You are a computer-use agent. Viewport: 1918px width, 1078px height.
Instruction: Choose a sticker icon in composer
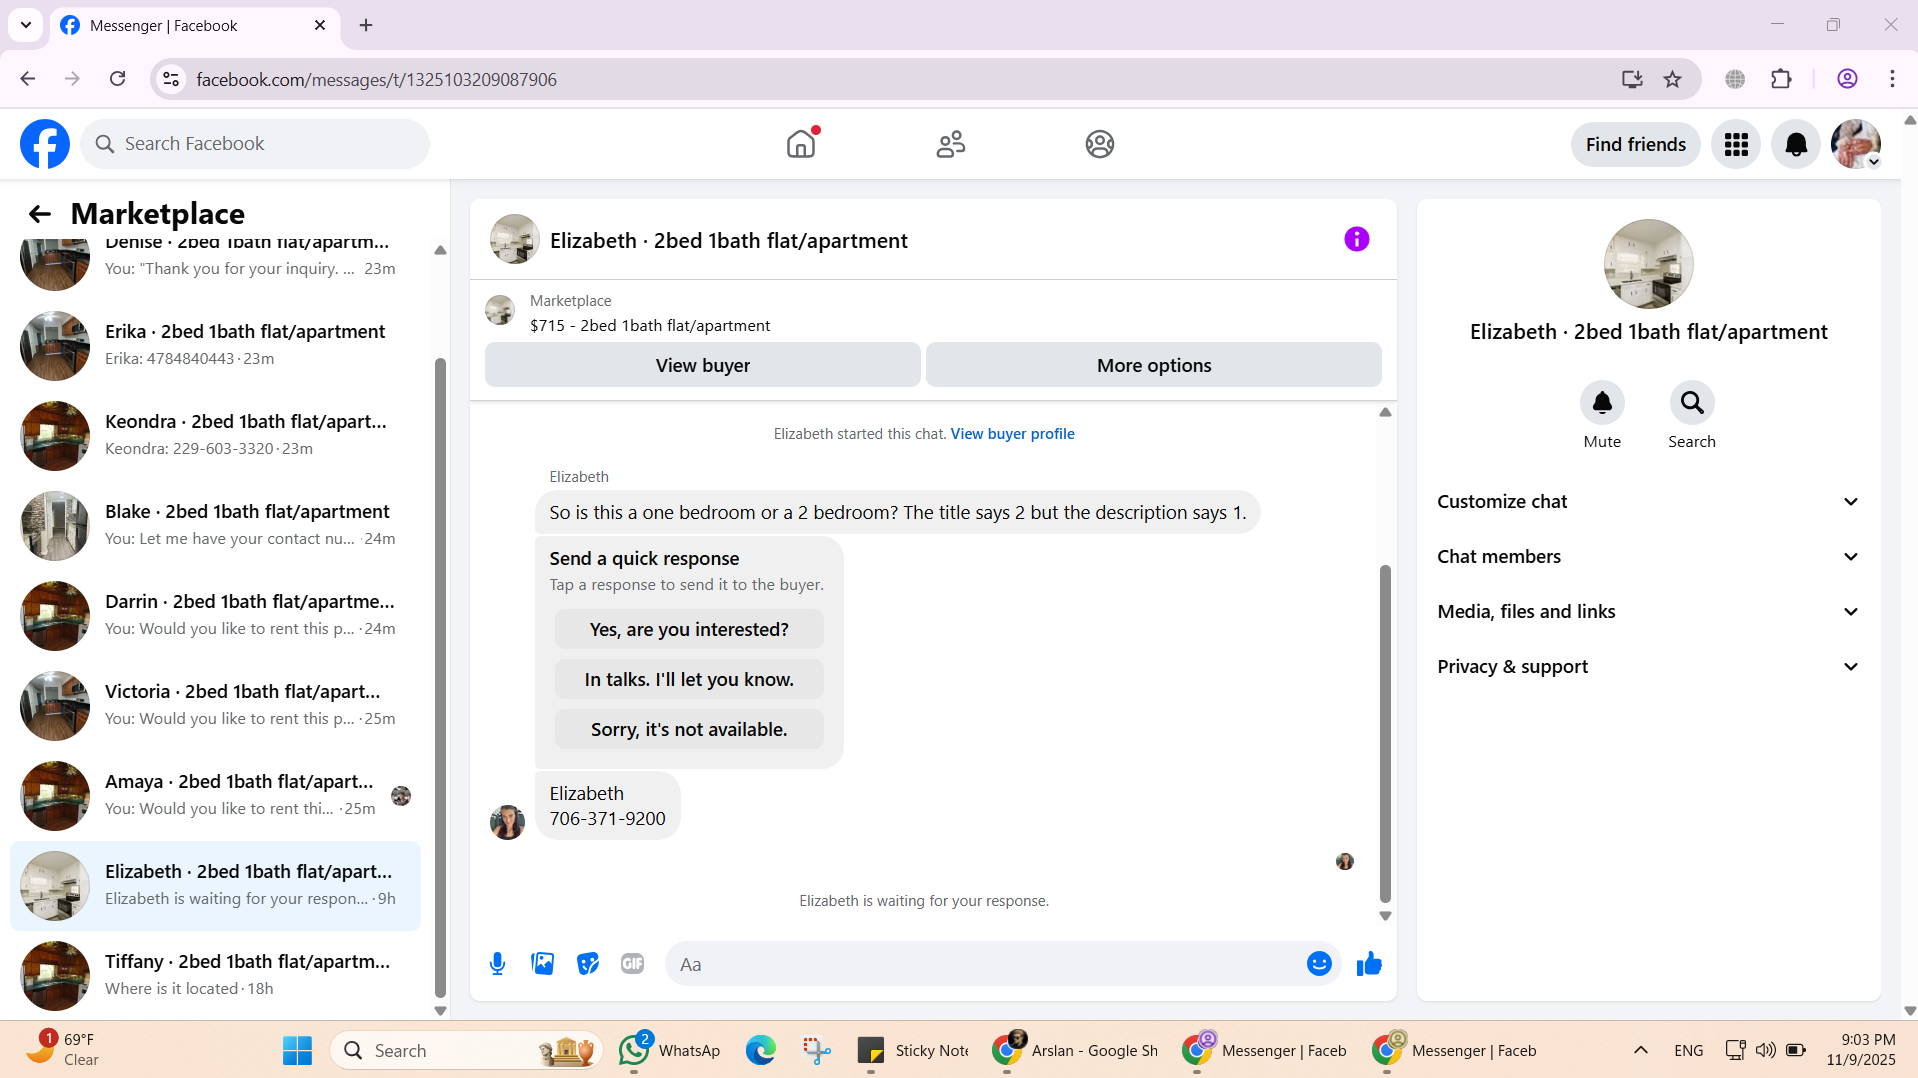click(x=588, y=964)
